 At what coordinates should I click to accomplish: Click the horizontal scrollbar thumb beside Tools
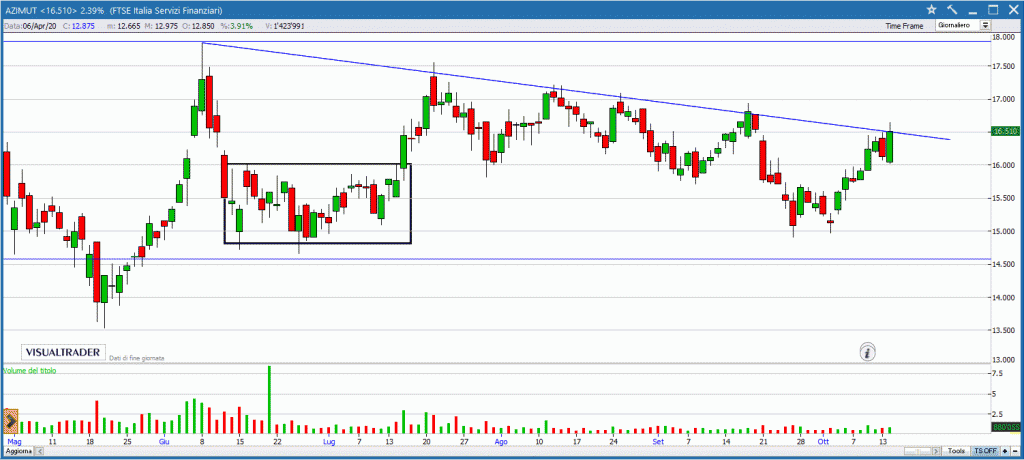point(918,452)
